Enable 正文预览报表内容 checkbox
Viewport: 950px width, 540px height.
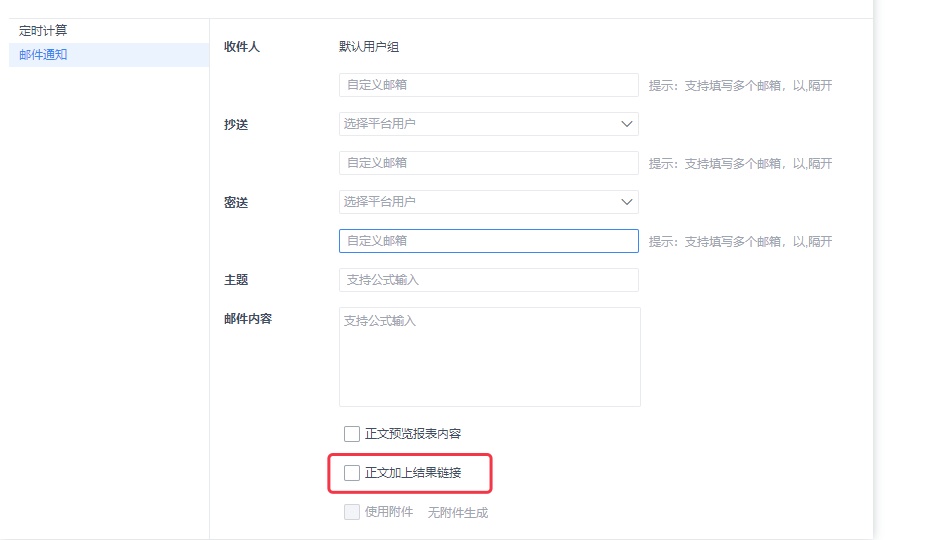tap(351, 434)
